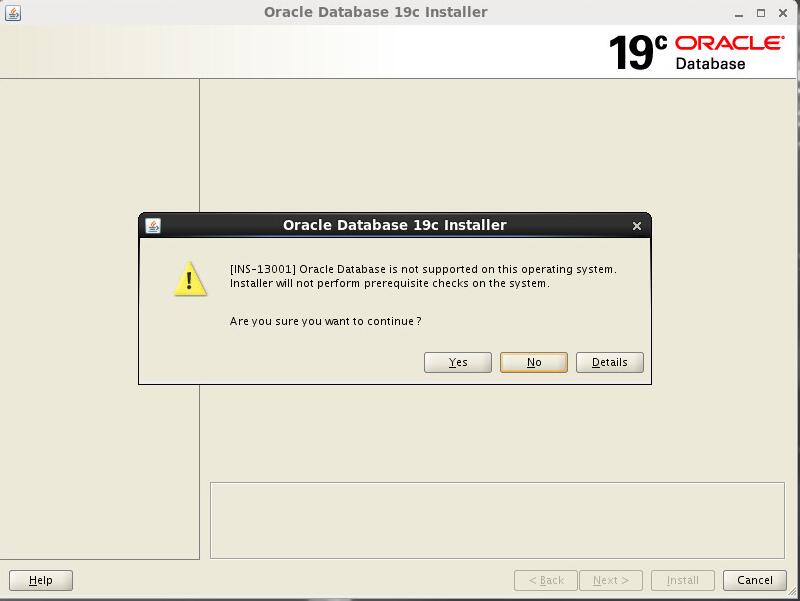
Task: Cancel the Oracle installer
Action: pos(755,580)
